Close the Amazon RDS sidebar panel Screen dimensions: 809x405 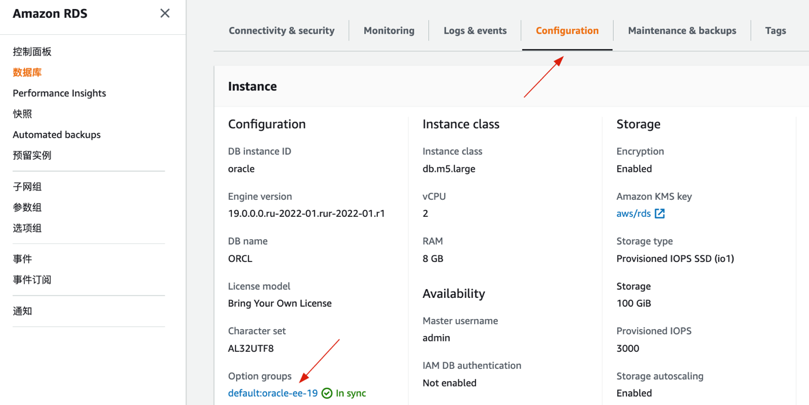pyautogui.click(x=165, y=13)
